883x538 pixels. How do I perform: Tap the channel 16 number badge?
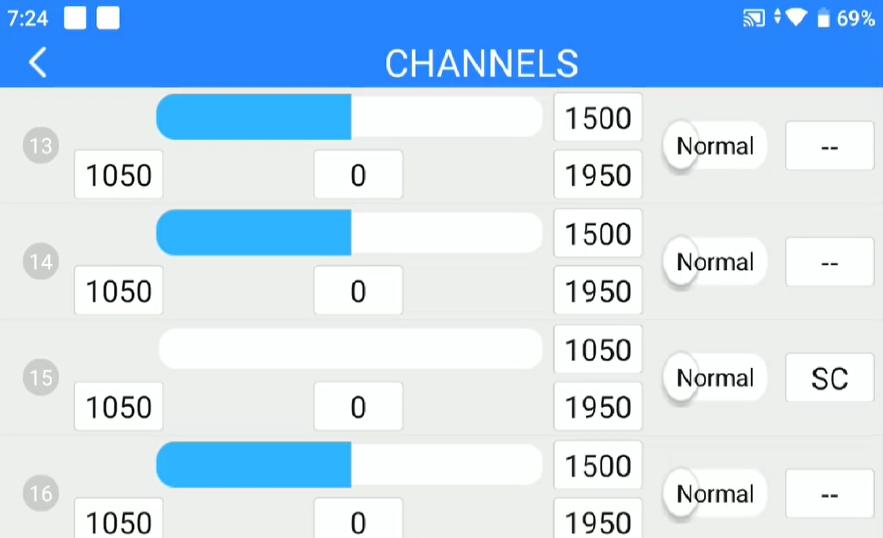[x=41, y=494]
